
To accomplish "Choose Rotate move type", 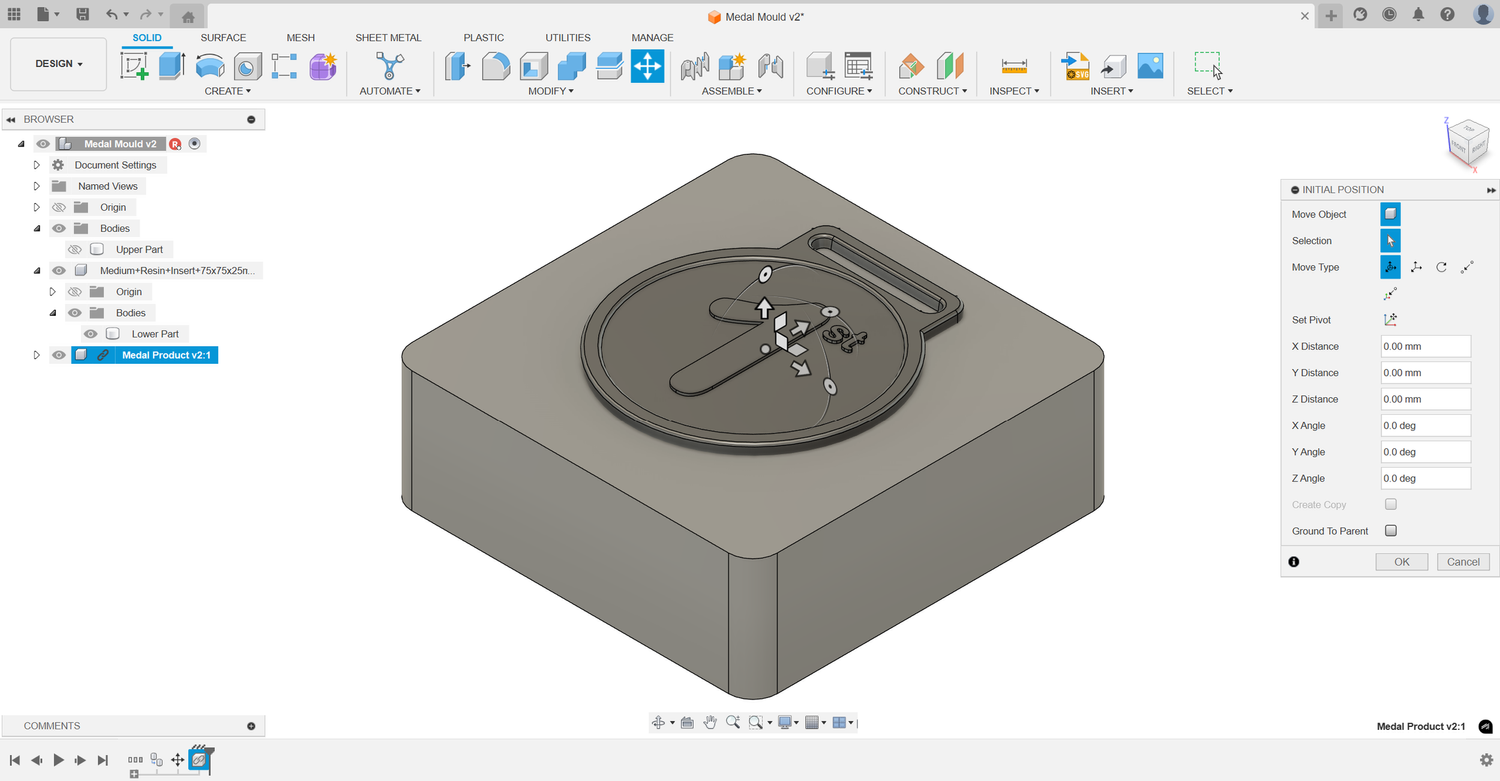I will (1441, 267).
